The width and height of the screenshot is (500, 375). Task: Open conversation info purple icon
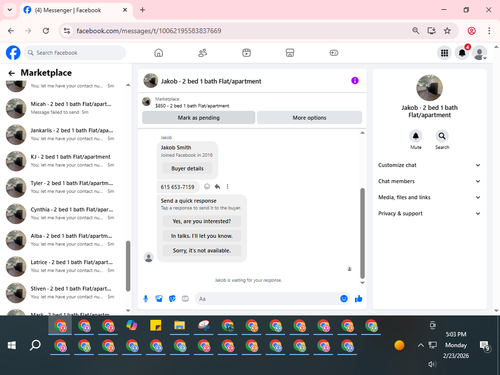[355, 81]
